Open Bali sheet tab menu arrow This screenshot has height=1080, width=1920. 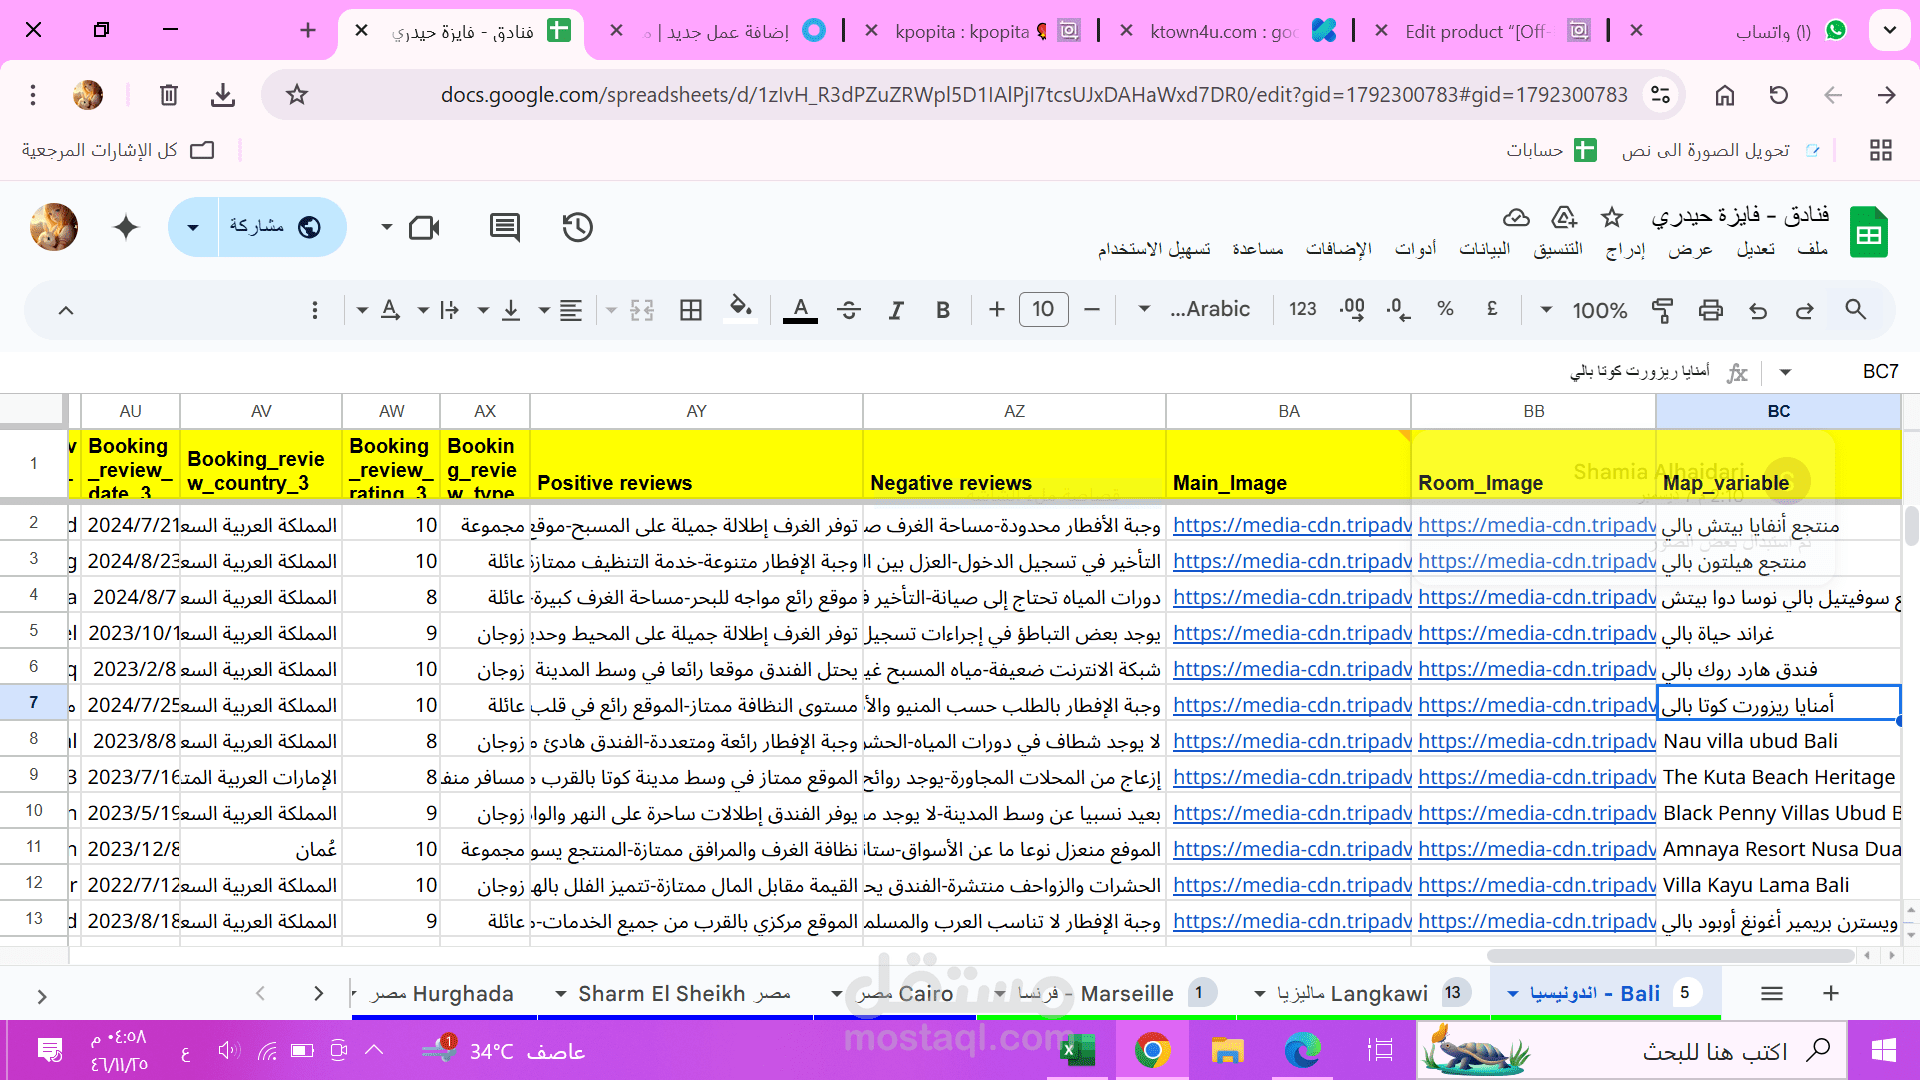click(1513, 994)
